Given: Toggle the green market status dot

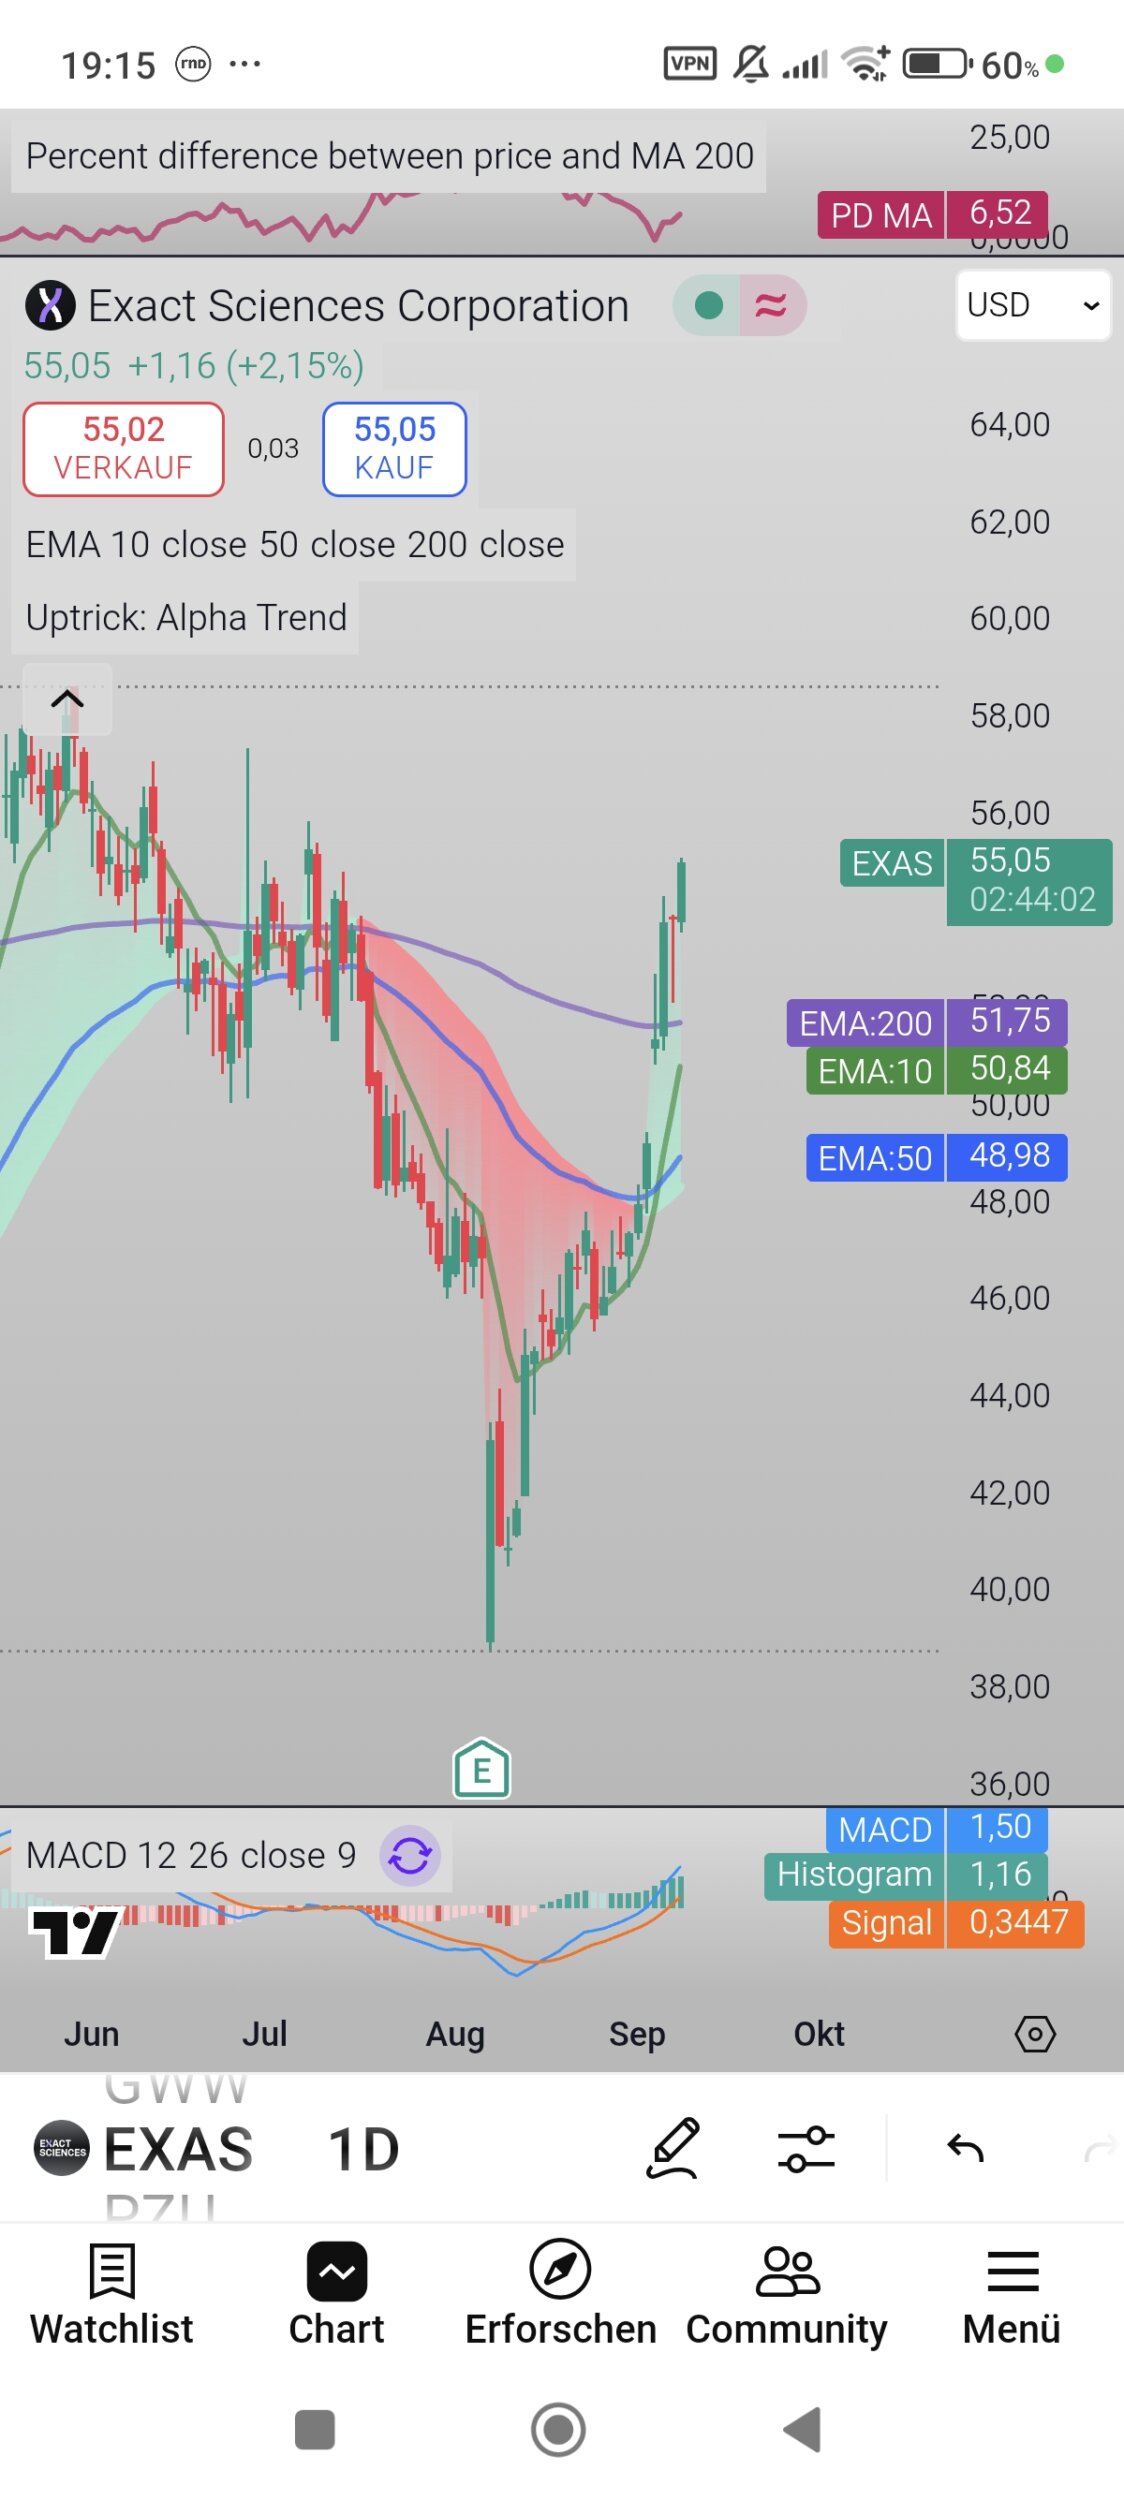Looking at the screenshot, I should (x=708, y=306).
